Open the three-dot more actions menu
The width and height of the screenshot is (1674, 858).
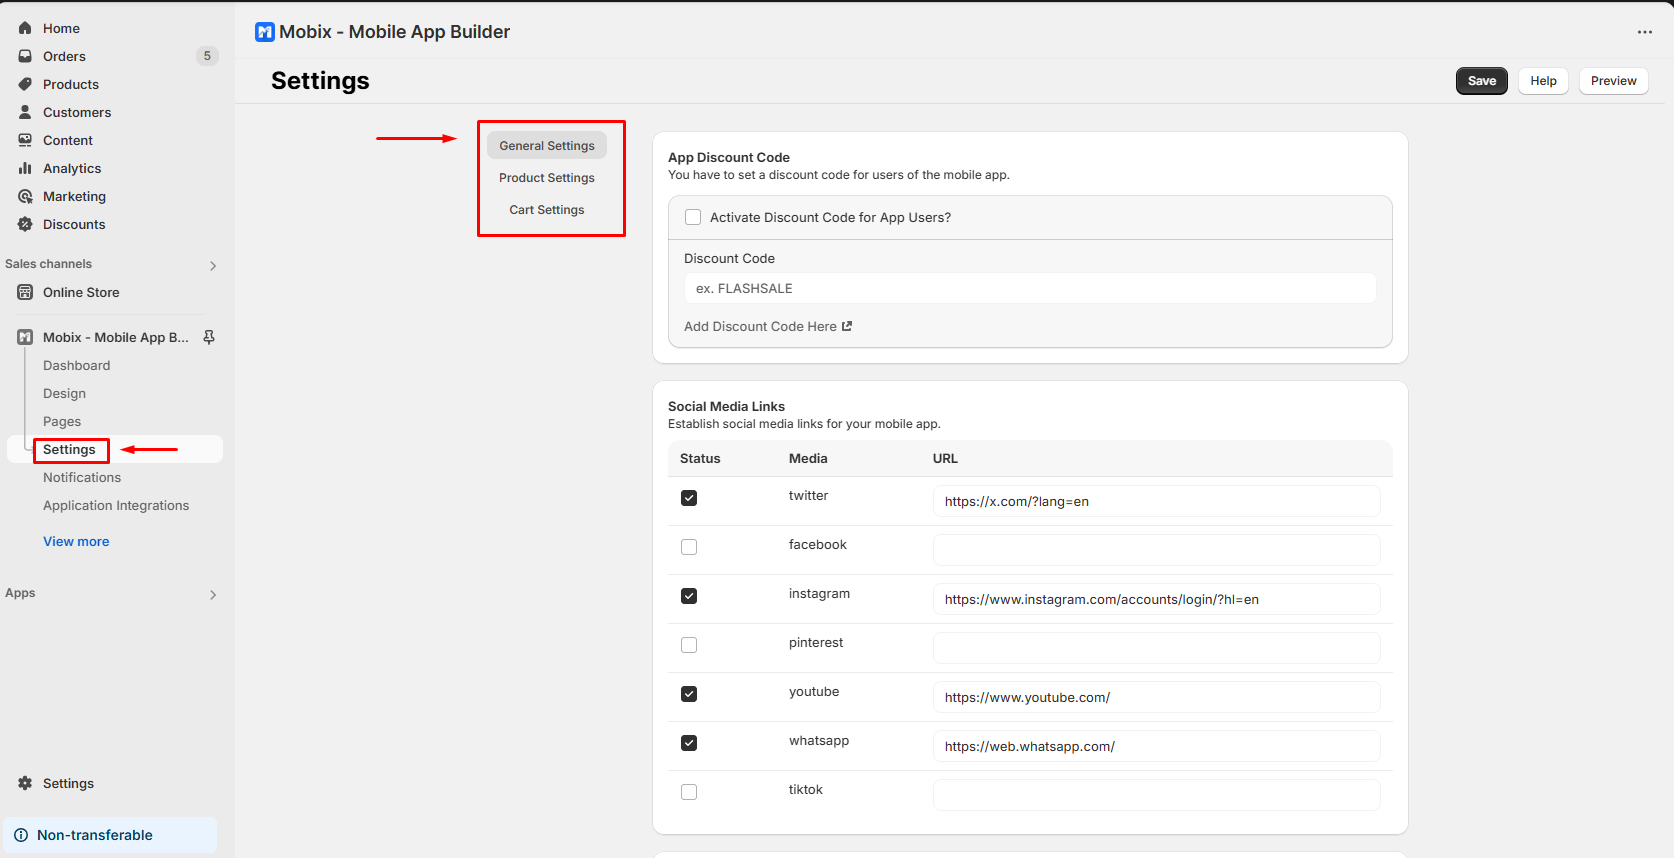[1645, 32]
